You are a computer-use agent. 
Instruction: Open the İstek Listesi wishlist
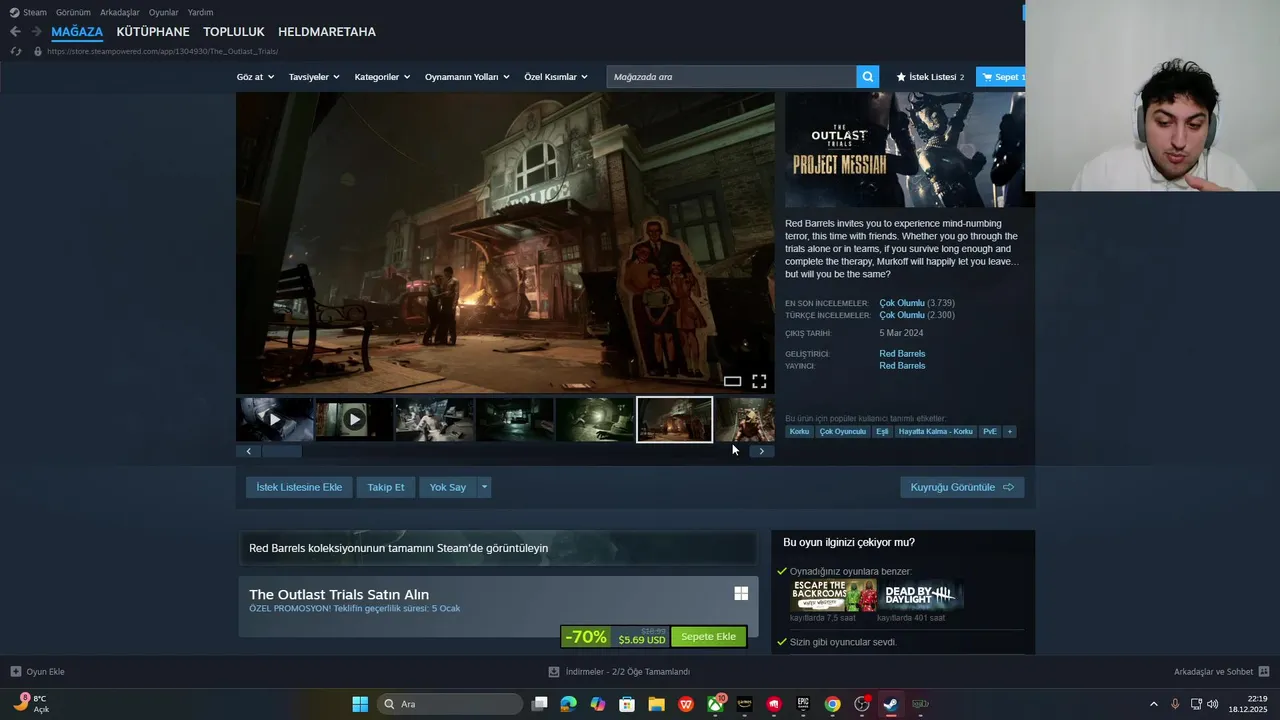(930, 77)
